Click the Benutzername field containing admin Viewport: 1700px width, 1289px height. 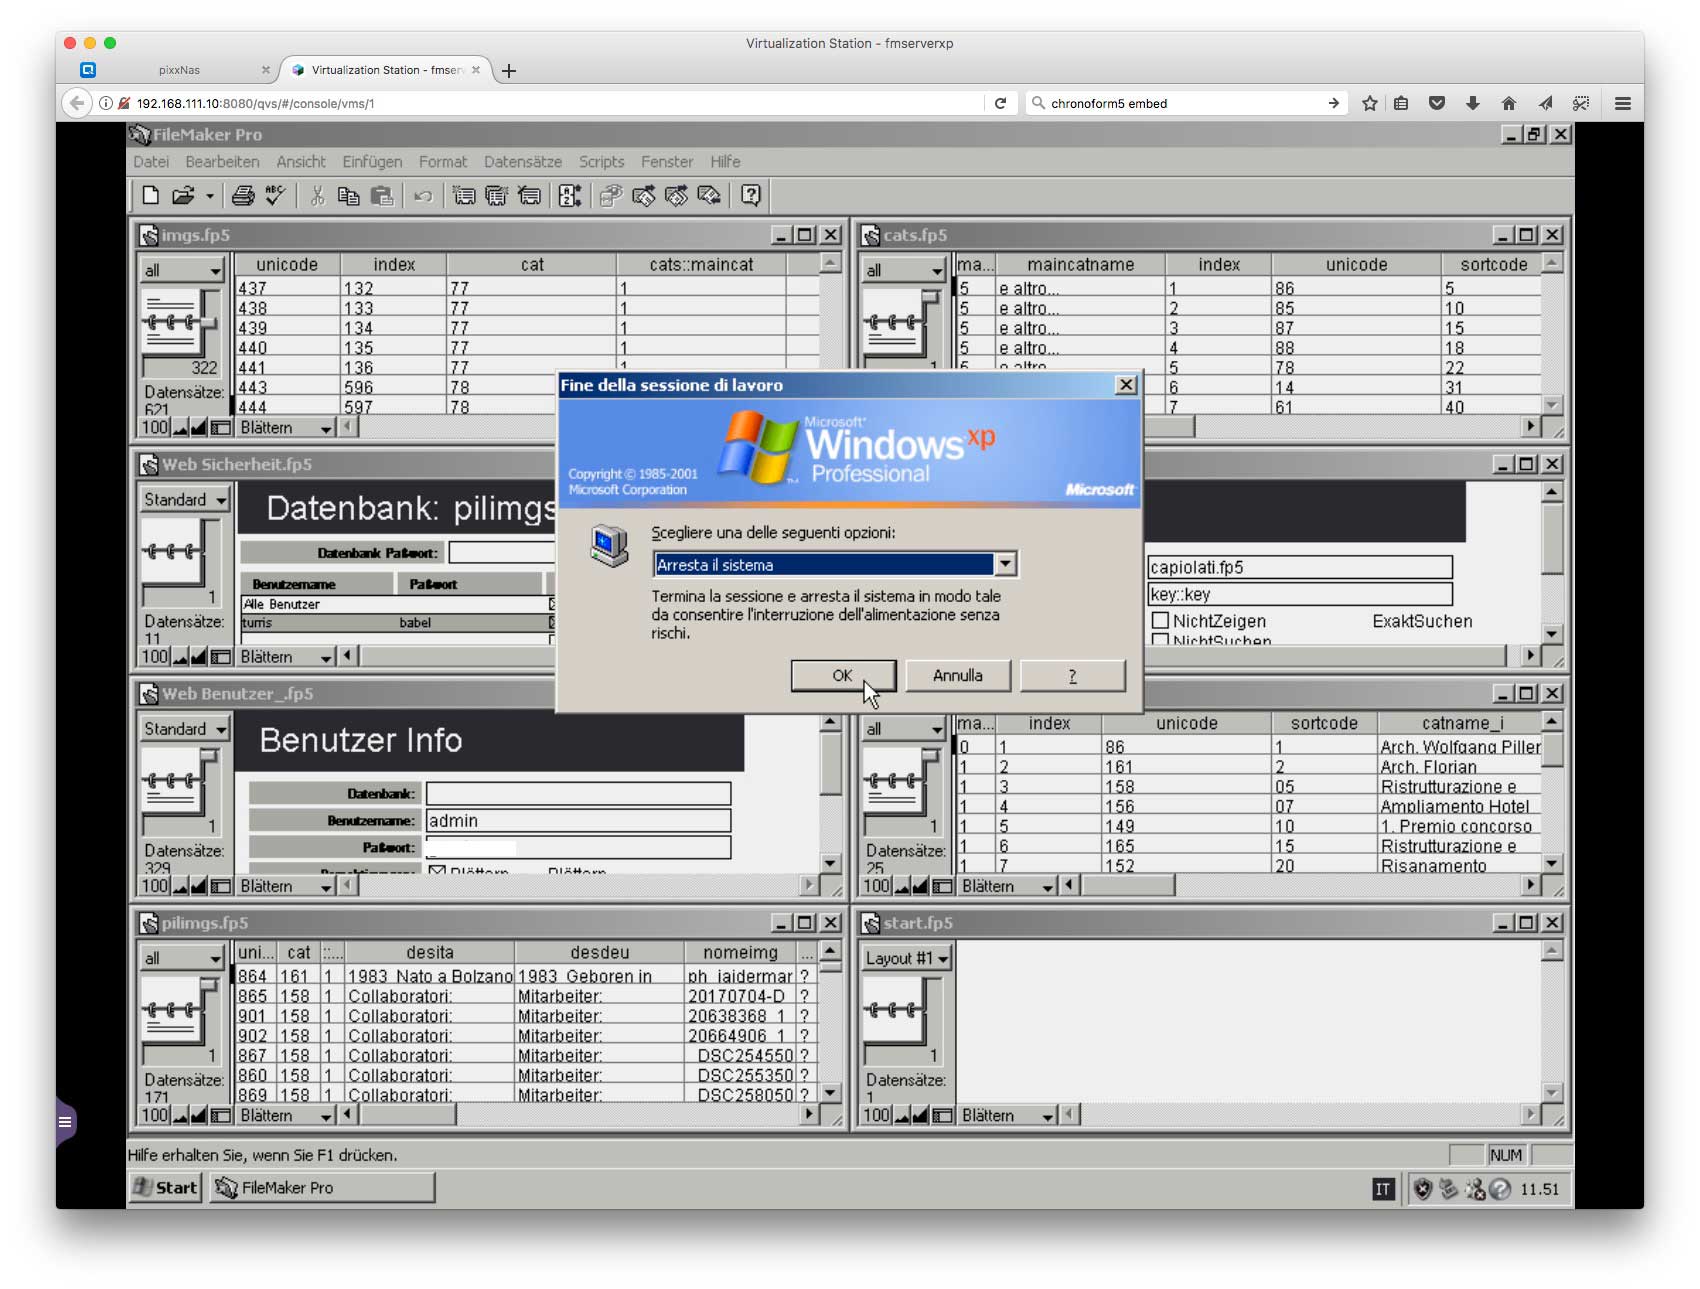(x=578, y=821)
